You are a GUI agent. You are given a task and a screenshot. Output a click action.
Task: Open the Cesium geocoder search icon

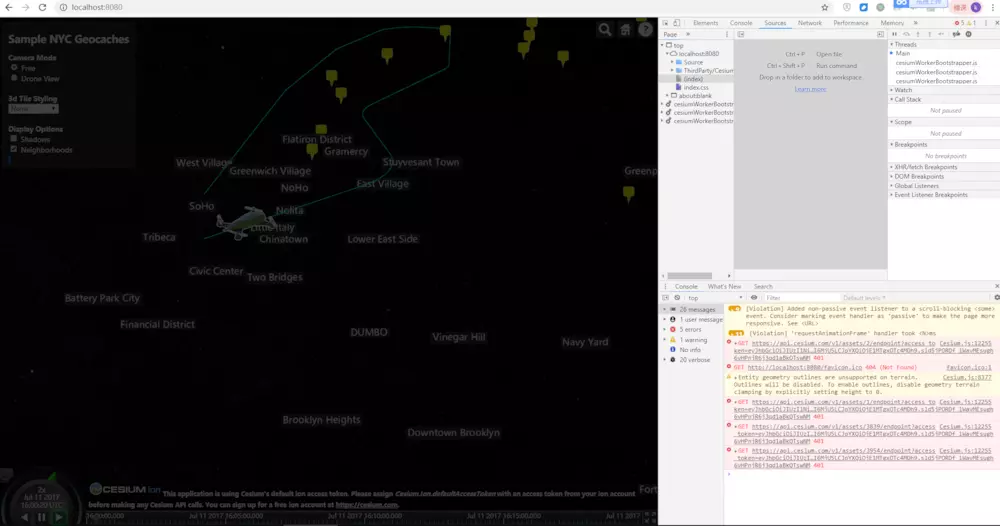click(x=605, y=29)
